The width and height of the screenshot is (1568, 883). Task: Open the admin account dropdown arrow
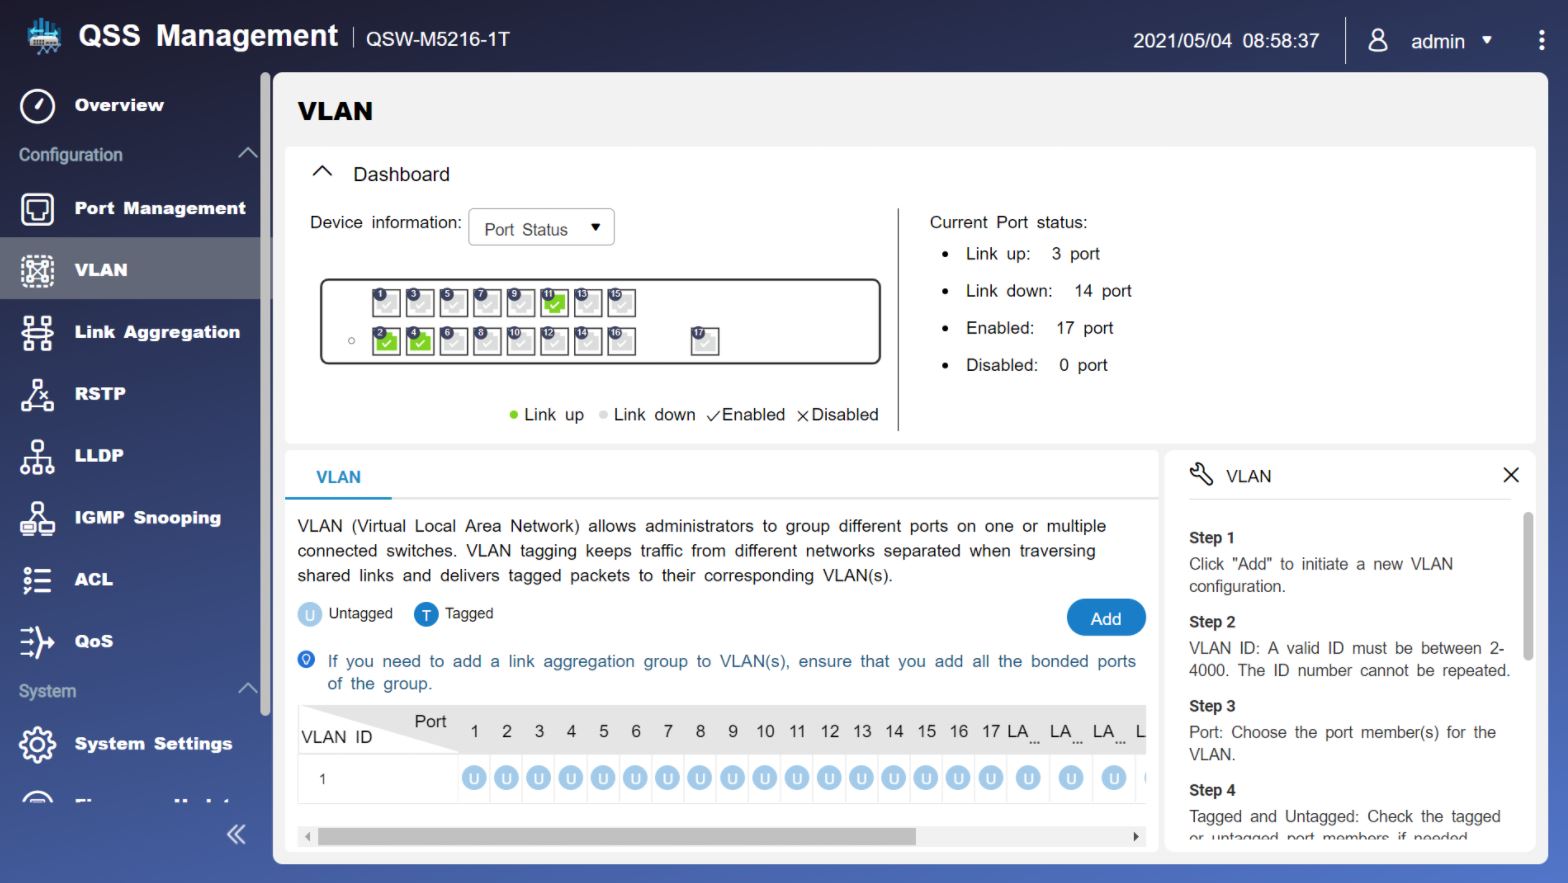(1487, 41)
